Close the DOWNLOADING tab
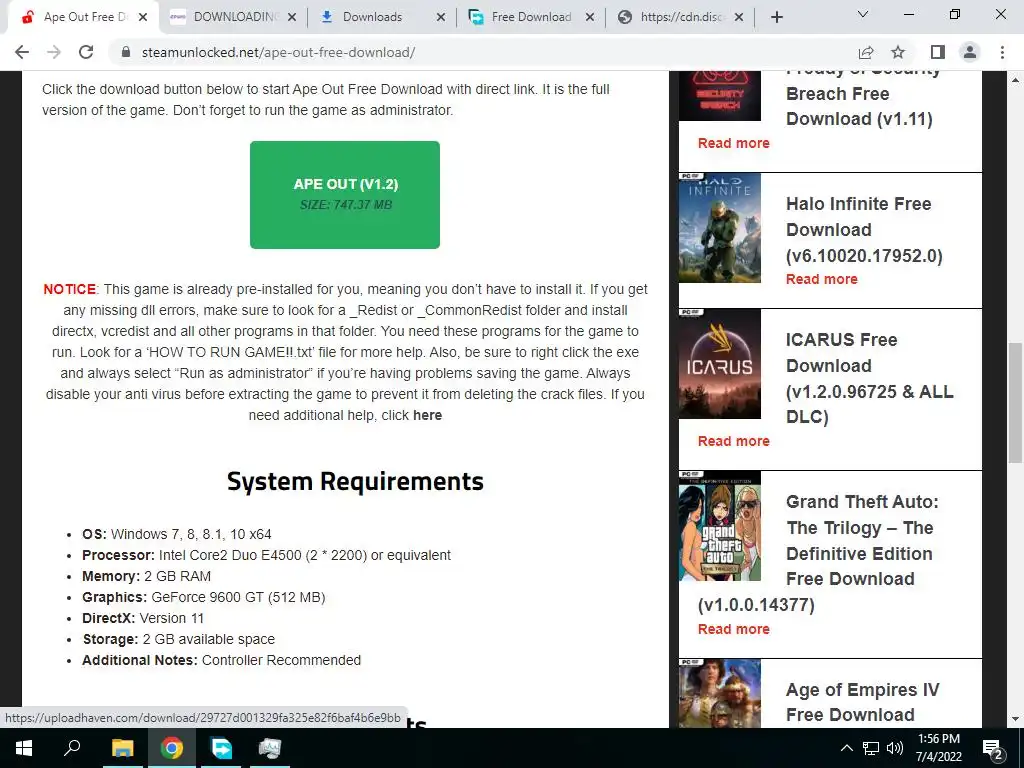 pos(292,17)
